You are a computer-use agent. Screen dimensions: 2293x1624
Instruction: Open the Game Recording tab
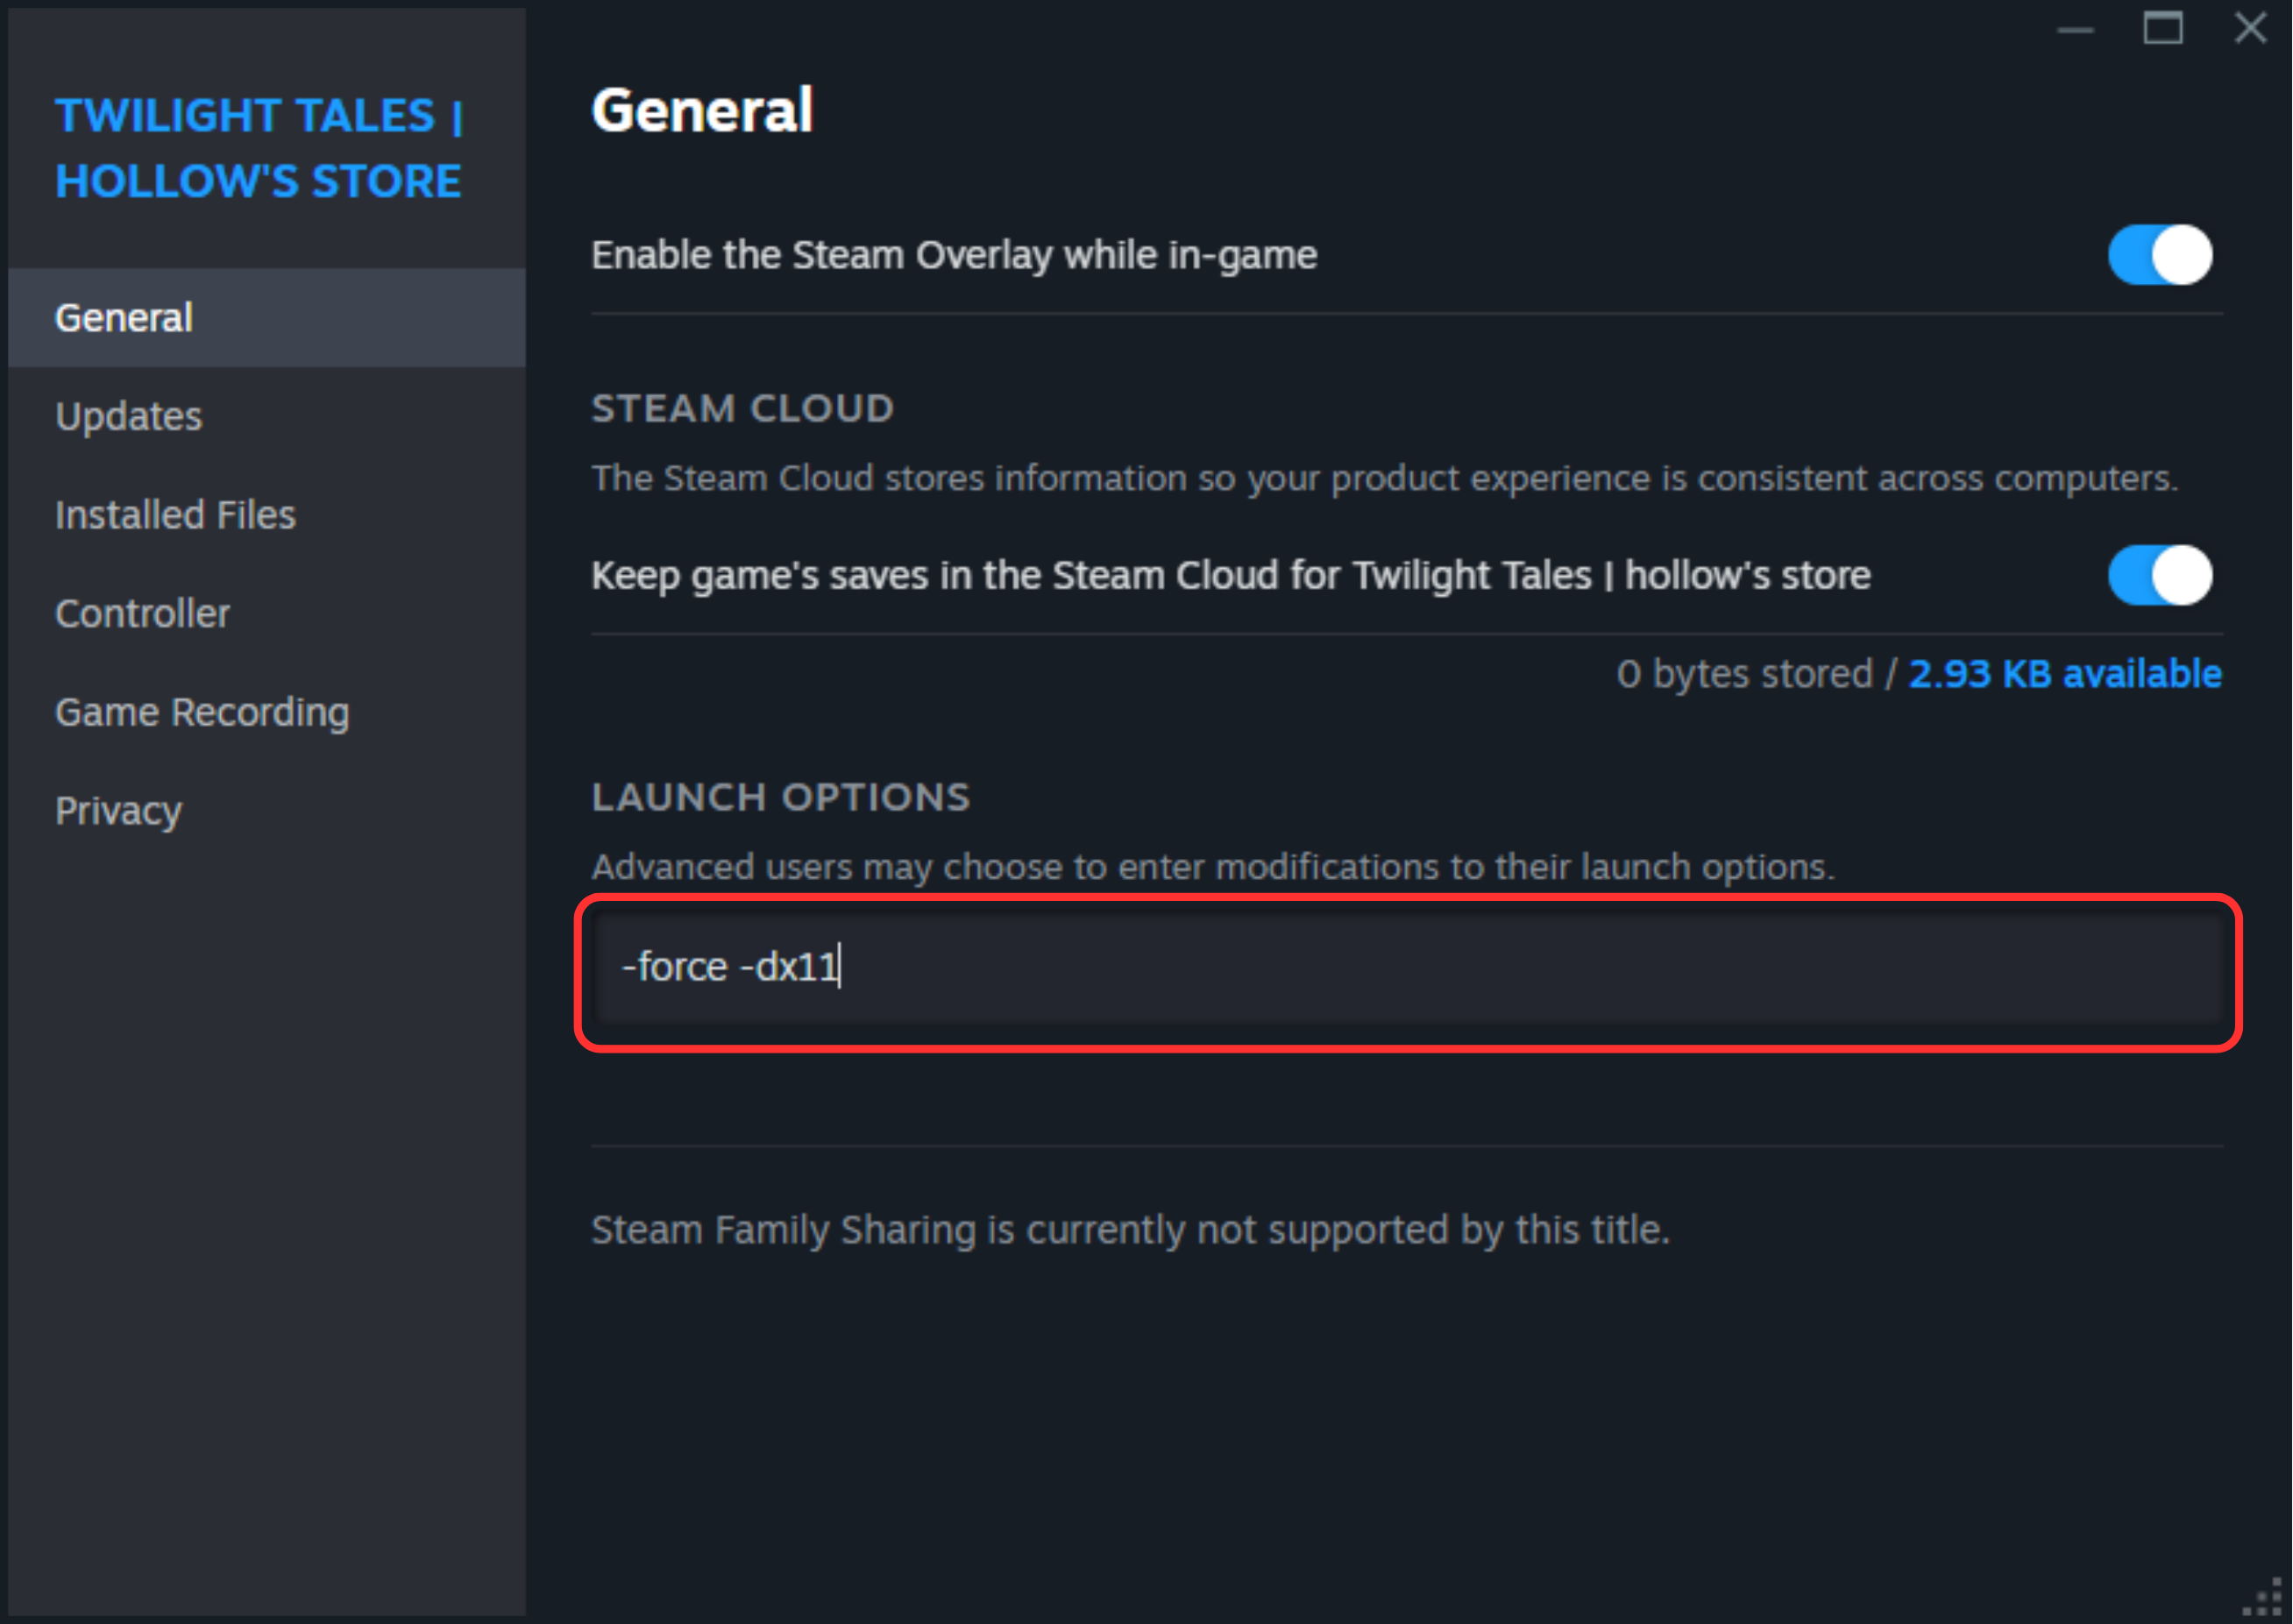[x=203, y=712]
